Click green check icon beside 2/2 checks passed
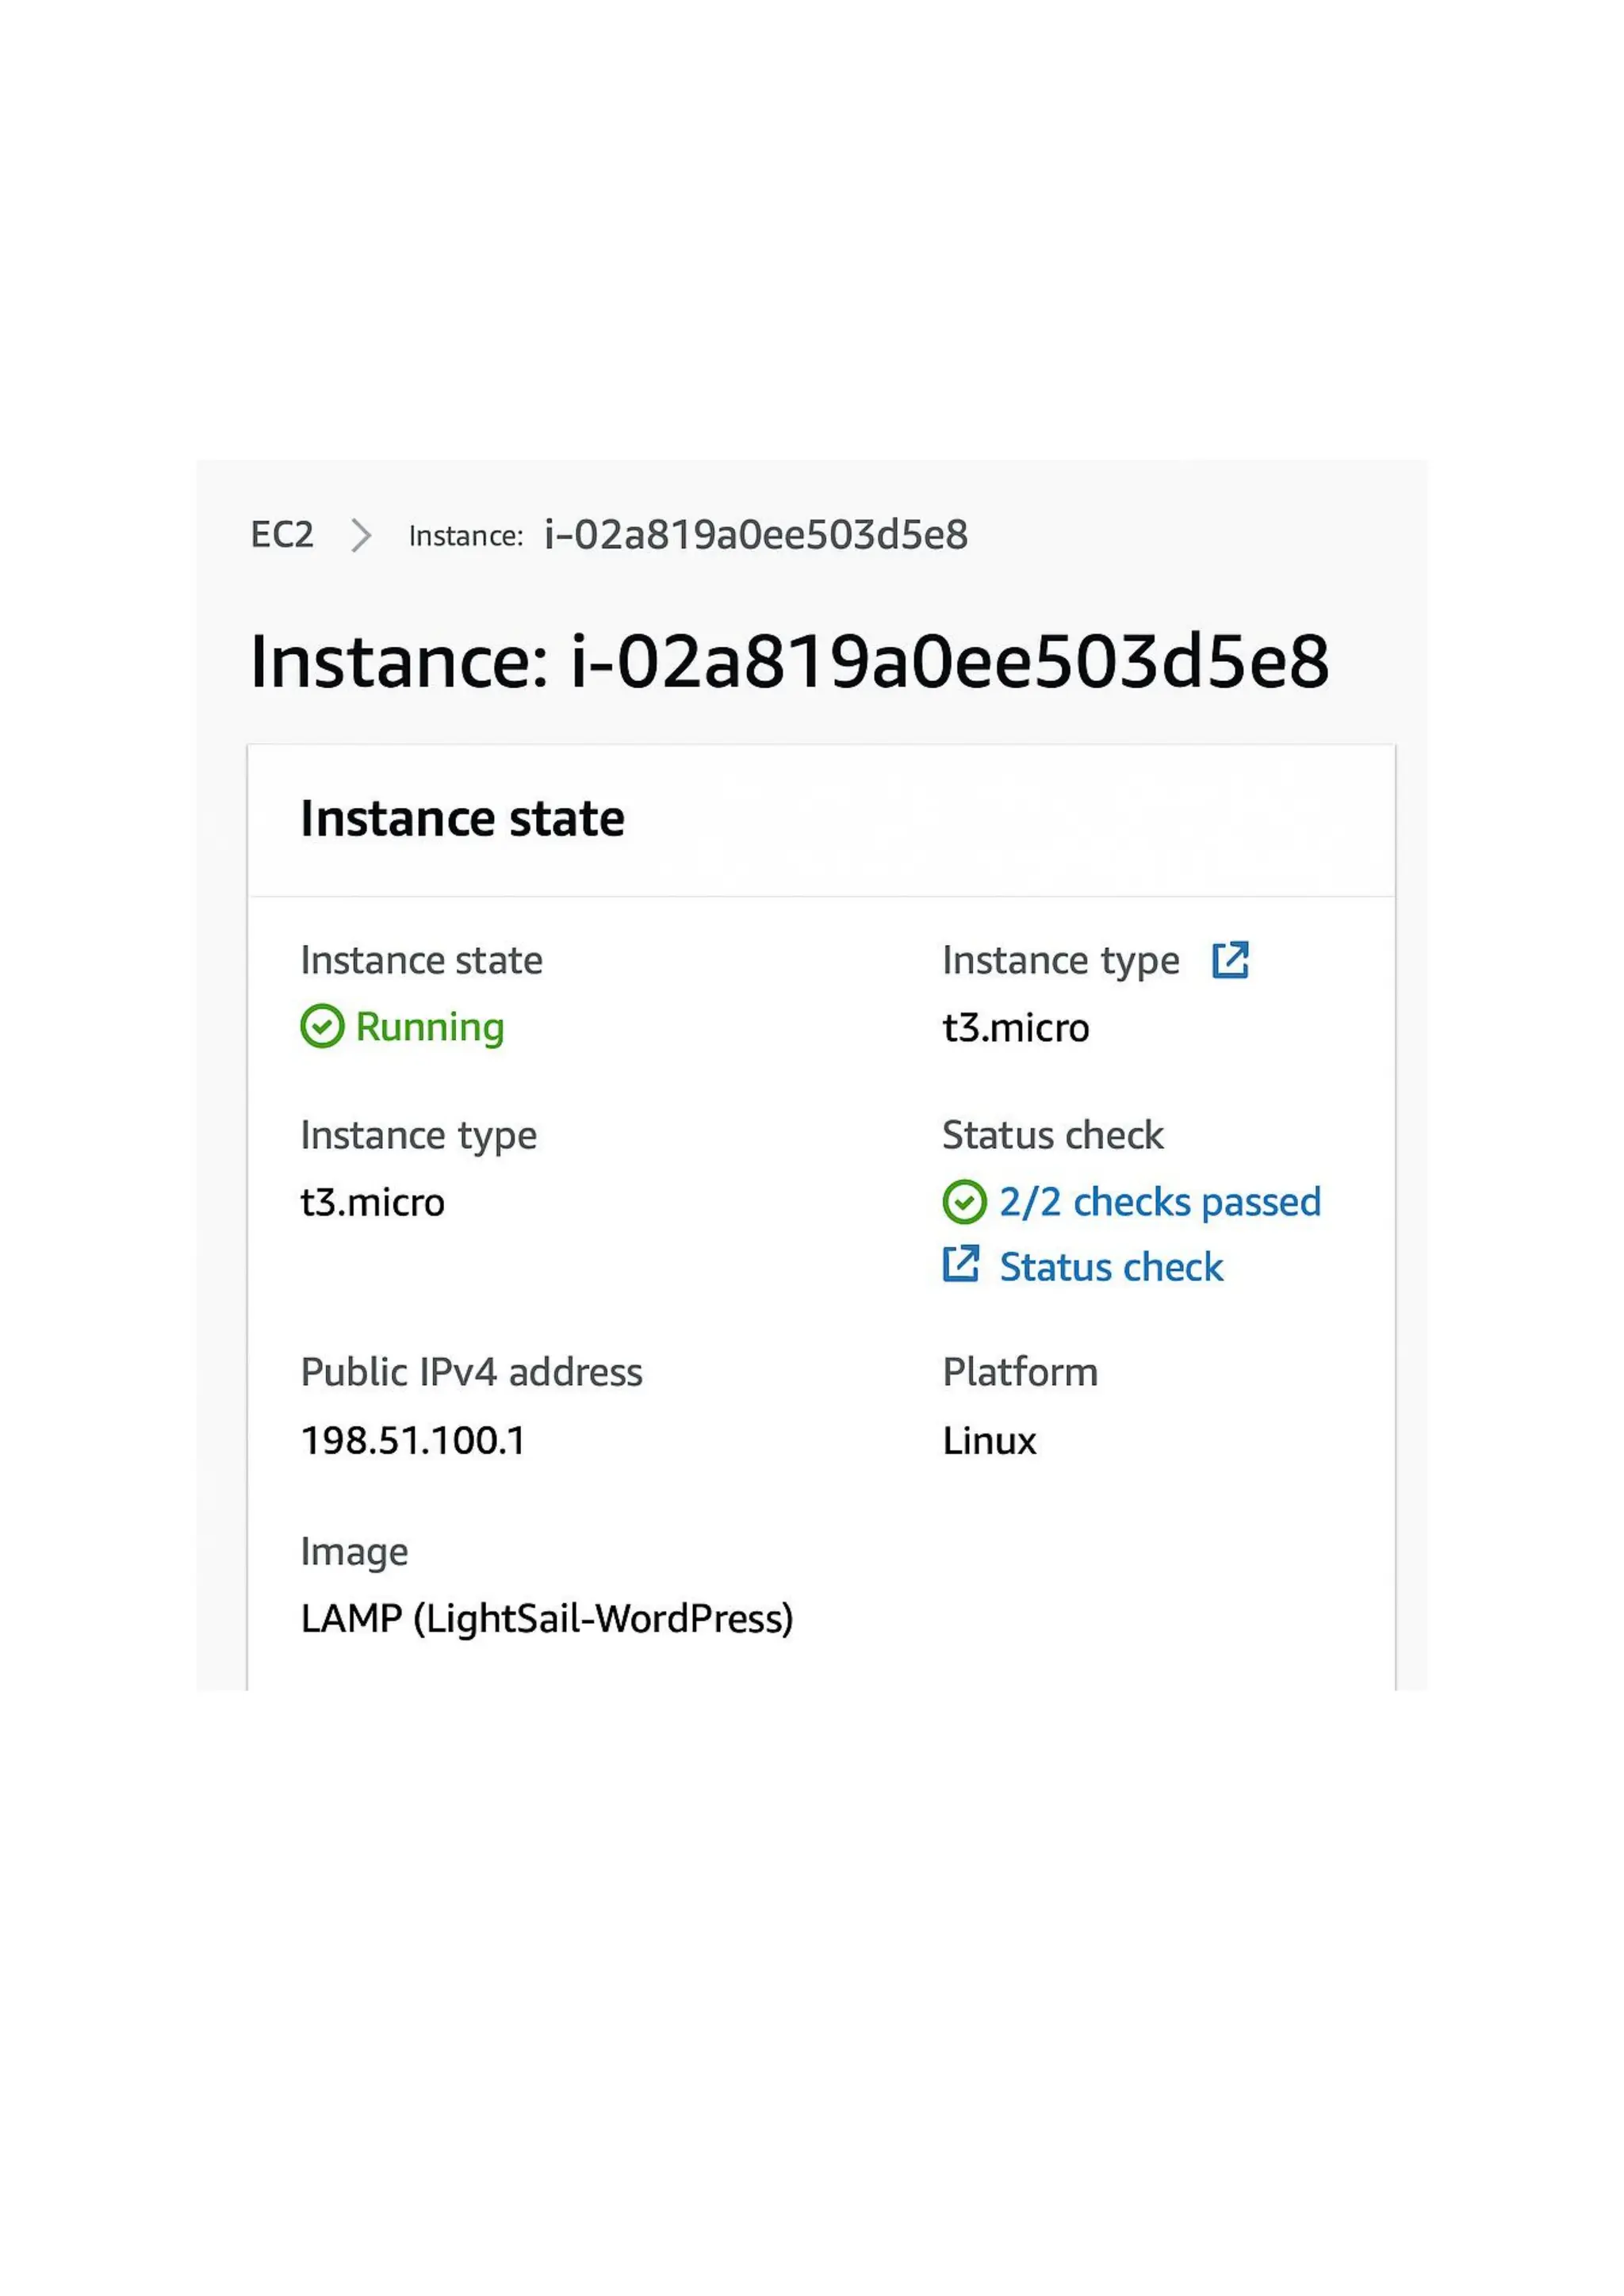Viewport: 1624px width, 2296px height. [964, 1202]
